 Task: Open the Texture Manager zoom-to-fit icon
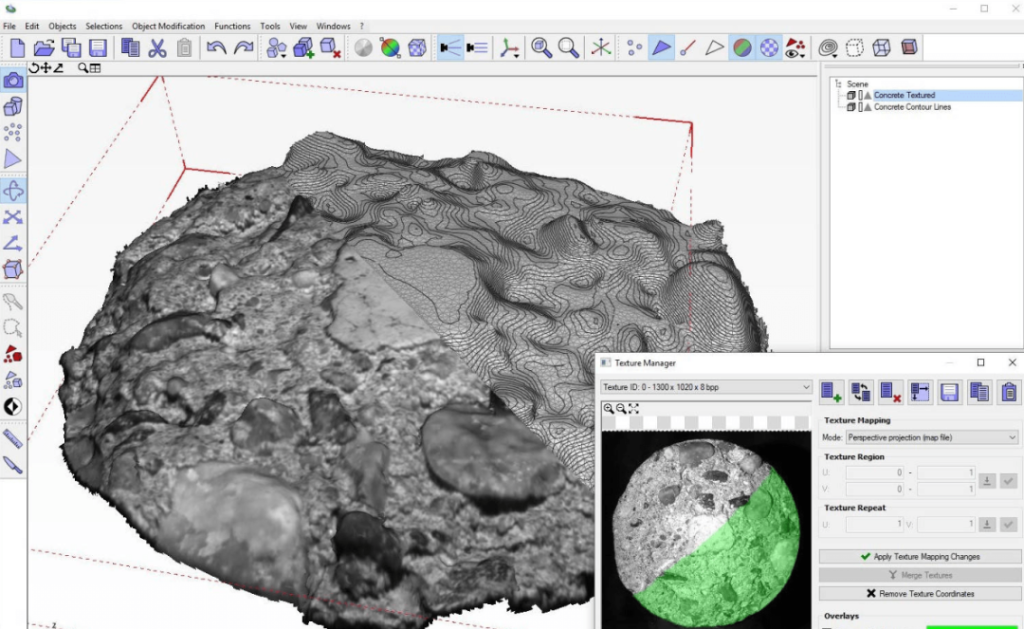coord(633,408)
